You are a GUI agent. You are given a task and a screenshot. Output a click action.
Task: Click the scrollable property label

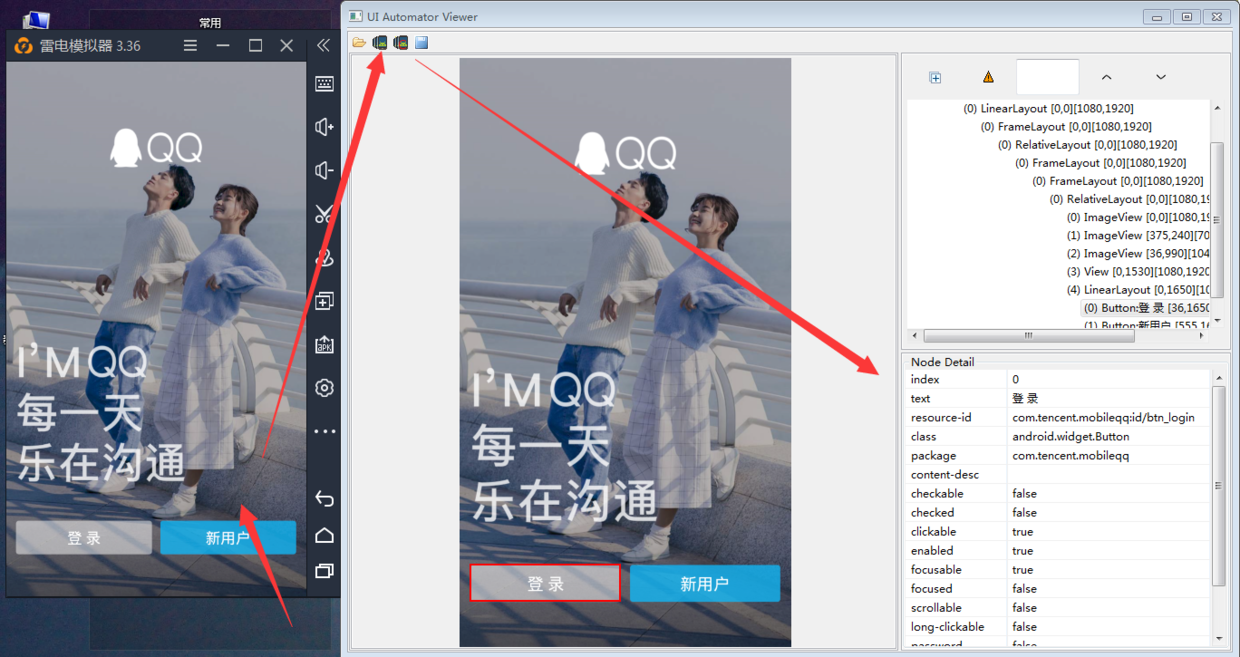pyautogui.click(x=936, y=607)
